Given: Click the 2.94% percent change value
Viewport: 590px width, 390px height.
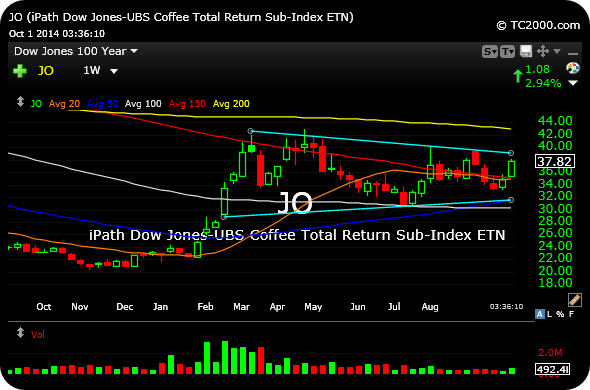Looking at the screenshot, I should (x=543, y=83).
